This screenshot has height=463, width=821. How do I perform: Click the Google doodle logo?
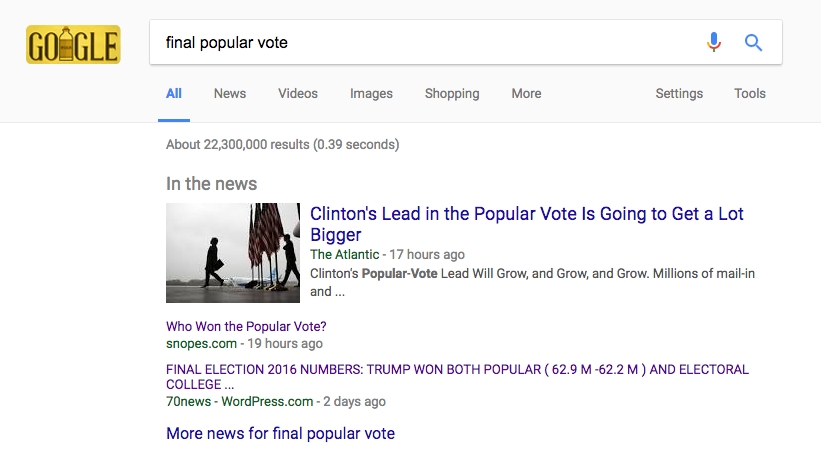coord(73,45)
